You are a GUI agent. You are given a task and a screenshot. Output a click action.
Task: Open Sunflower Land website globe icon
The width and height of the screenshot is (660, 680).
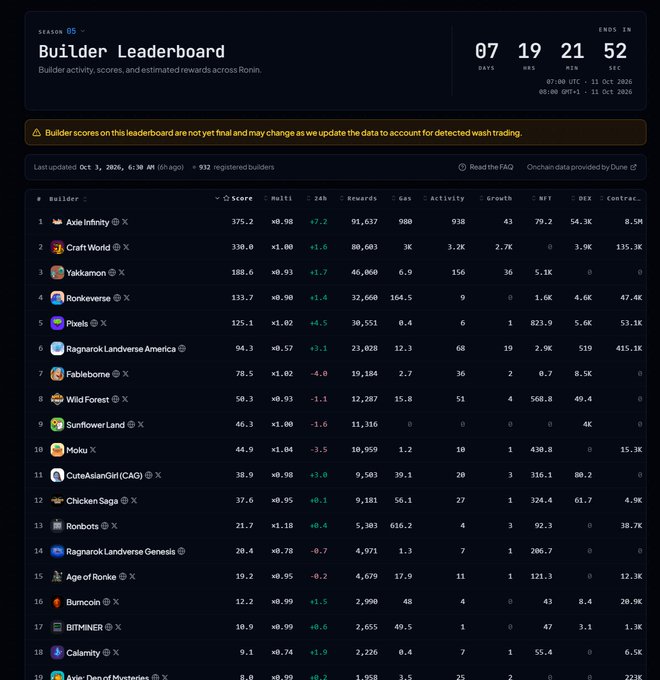pos(131,424)
